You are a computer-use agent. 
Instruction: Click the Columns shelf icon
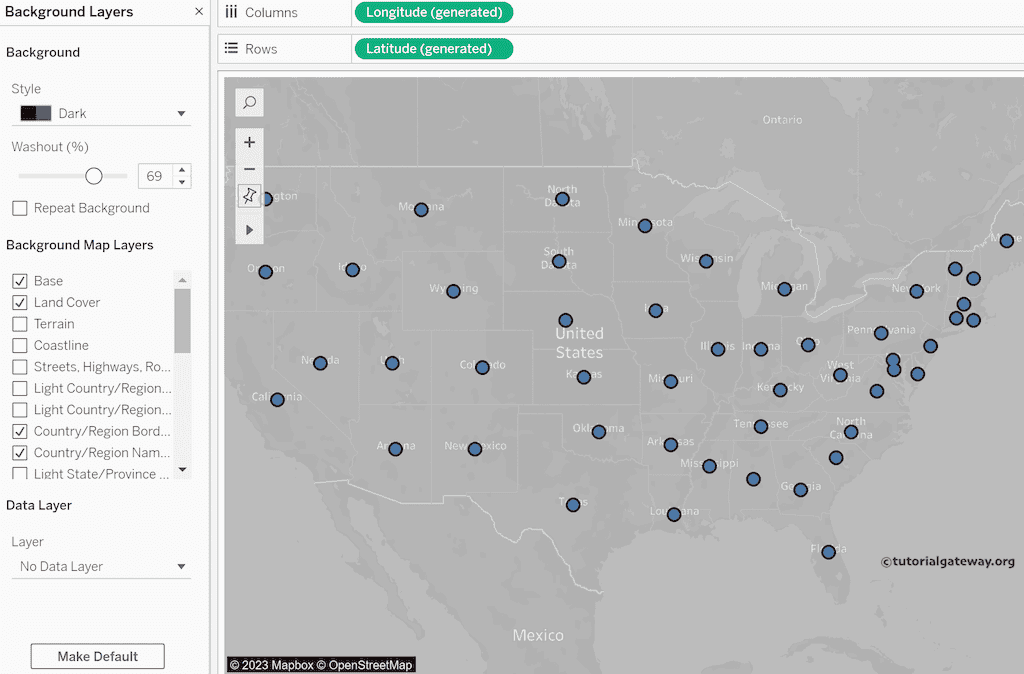(x=231, y=12)
